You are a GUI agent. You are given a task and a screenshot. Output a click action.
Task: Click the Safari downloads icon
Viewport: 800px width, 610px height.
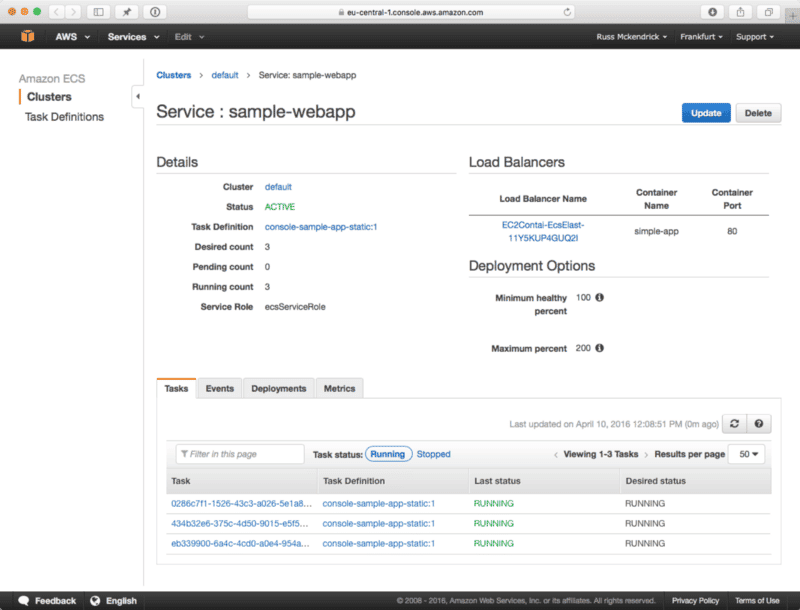pyautogui.click(x=710, y=13)
